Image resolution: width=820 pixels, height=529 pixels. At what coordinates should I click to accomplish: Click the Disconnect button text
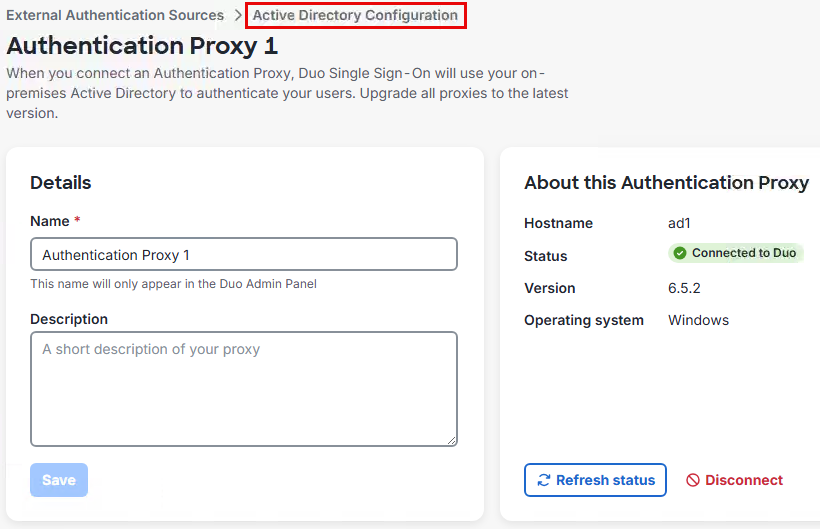point(744,480)
